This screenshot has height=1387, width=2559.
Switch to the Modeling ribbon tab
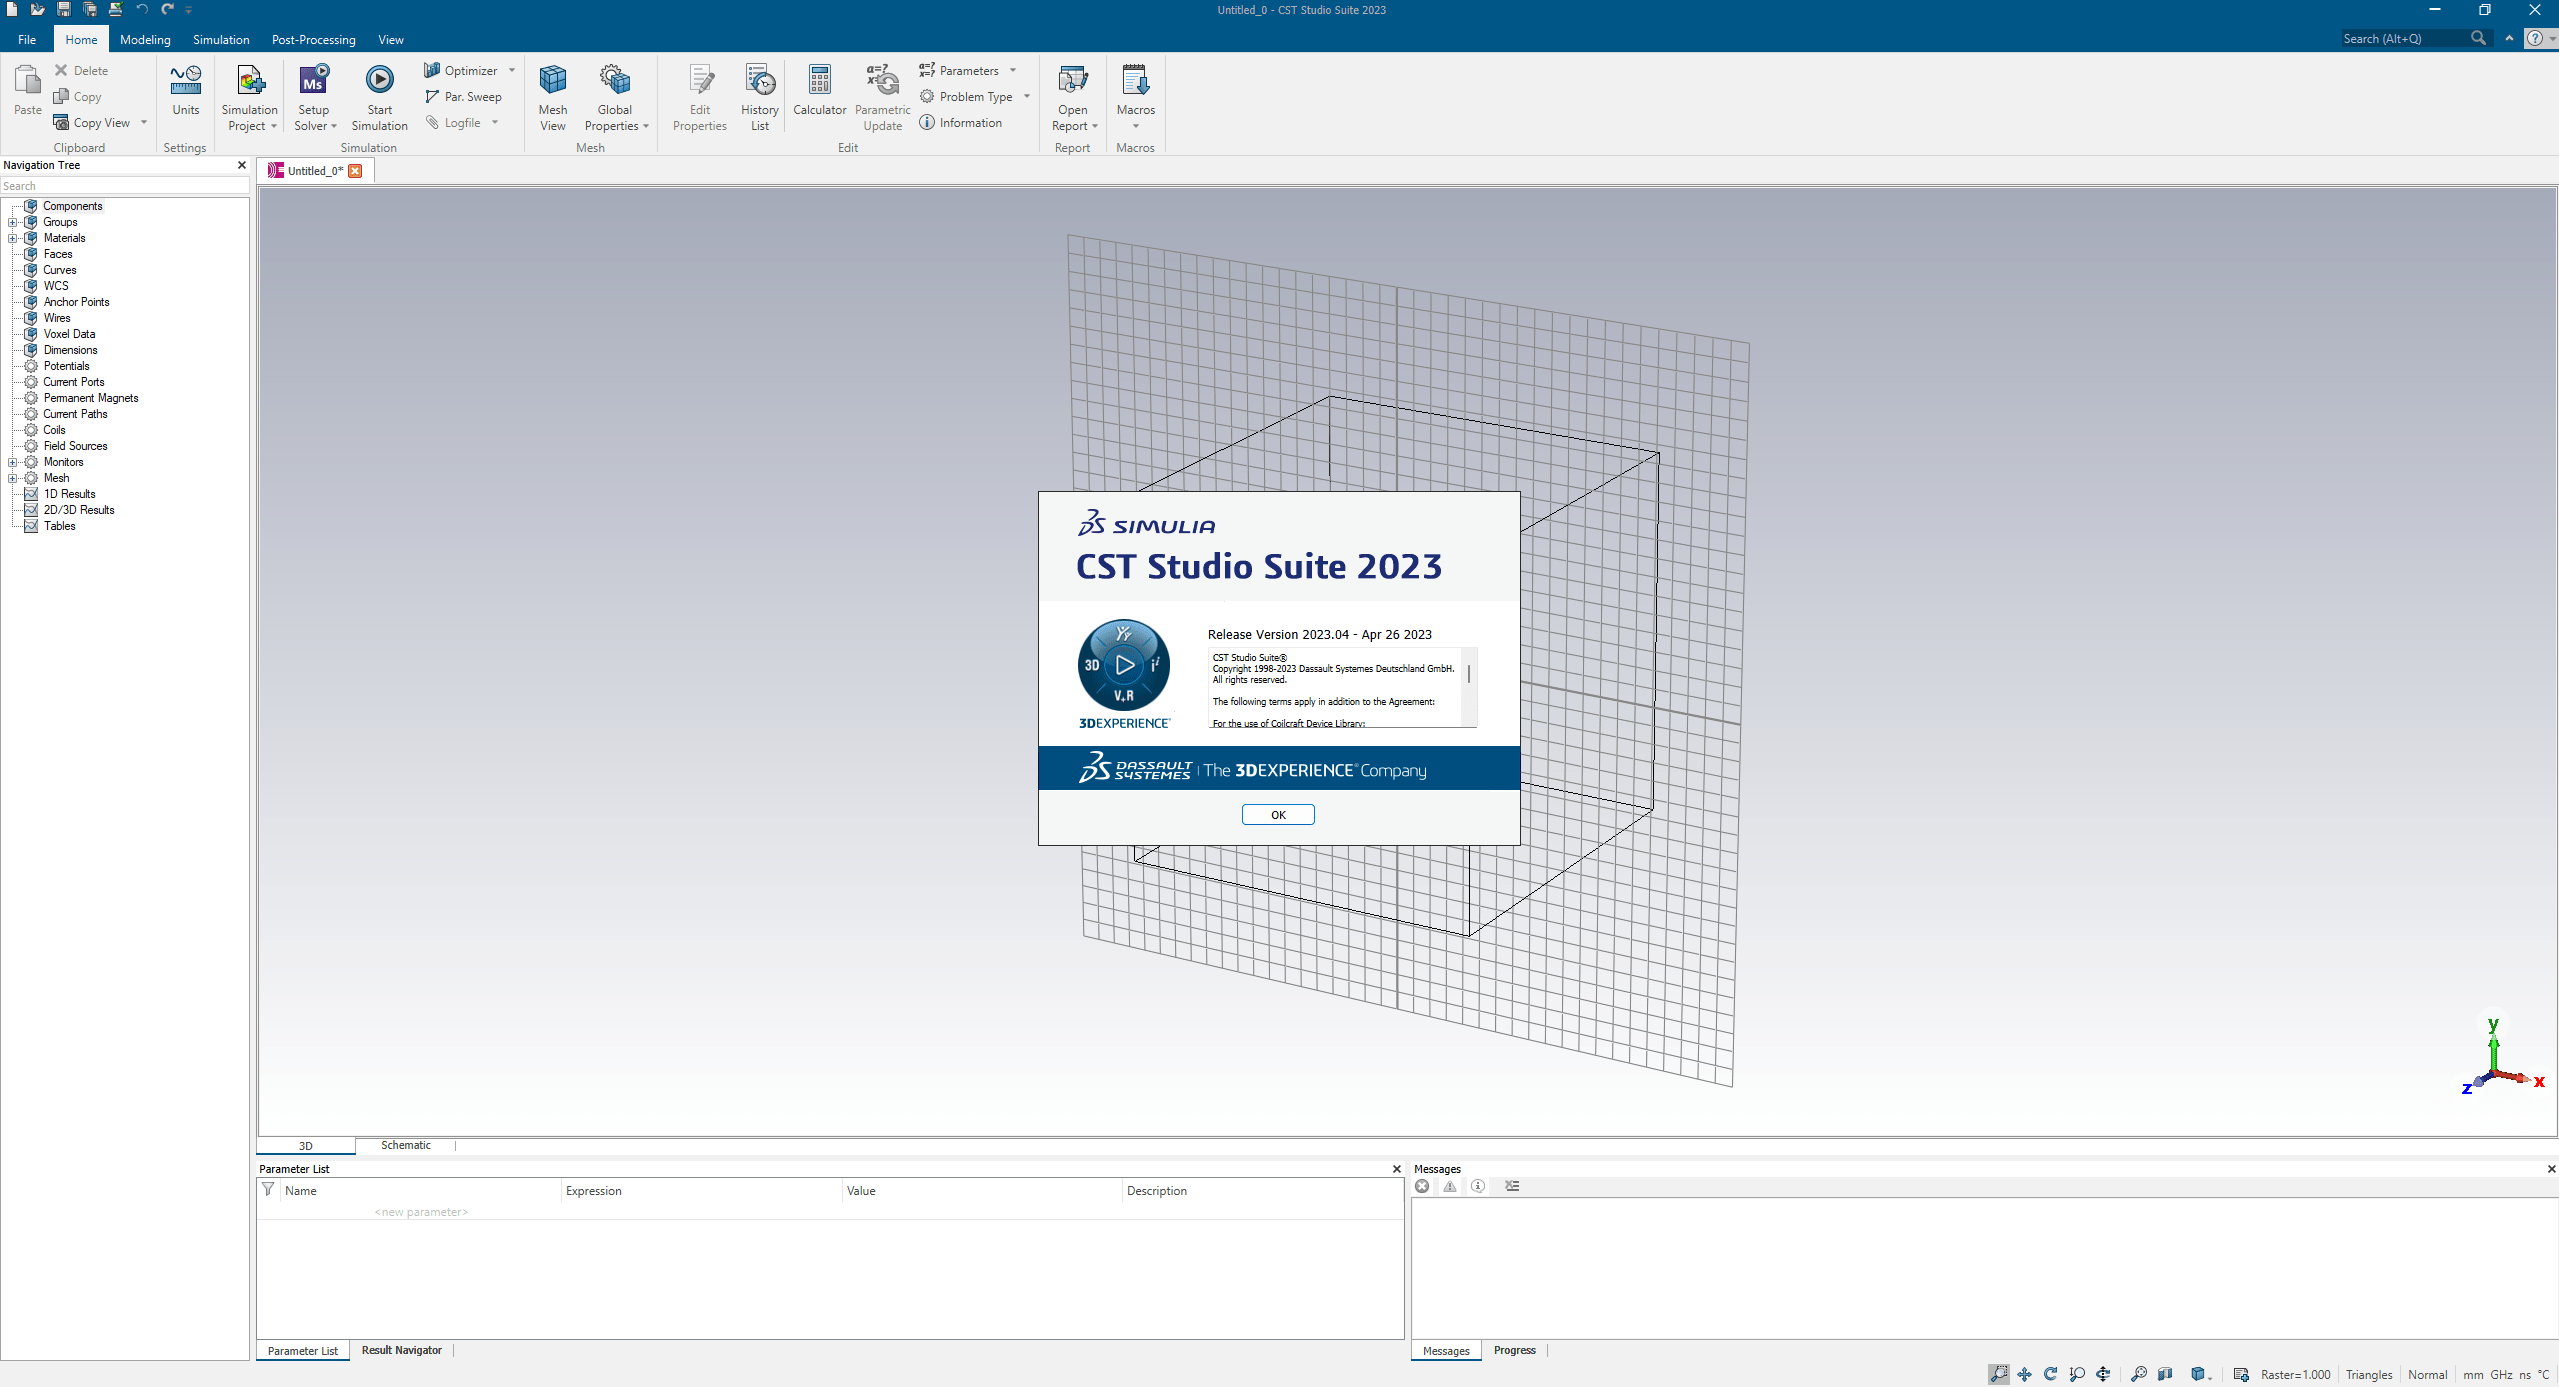145,40
